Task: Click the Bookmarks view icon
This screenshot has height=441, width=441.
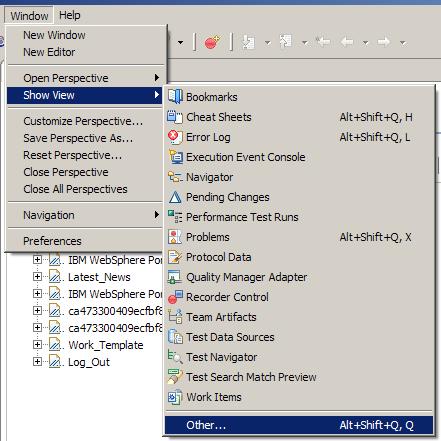Action: coord(175,97)
